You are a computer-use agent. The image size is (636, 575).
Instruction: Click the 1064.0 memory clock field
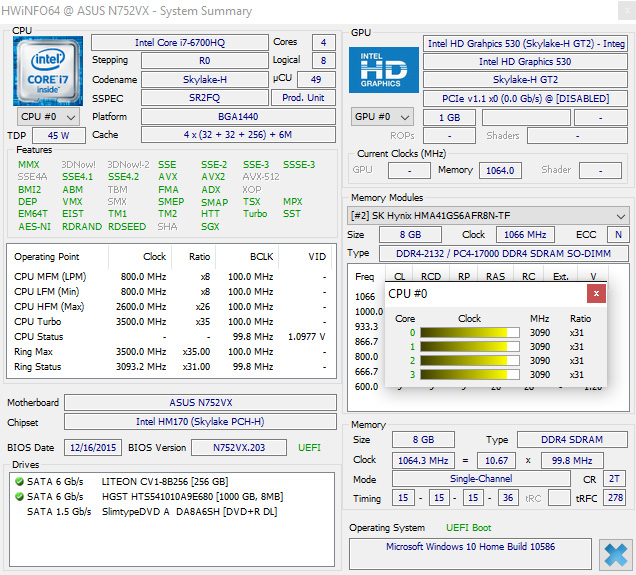500,170
